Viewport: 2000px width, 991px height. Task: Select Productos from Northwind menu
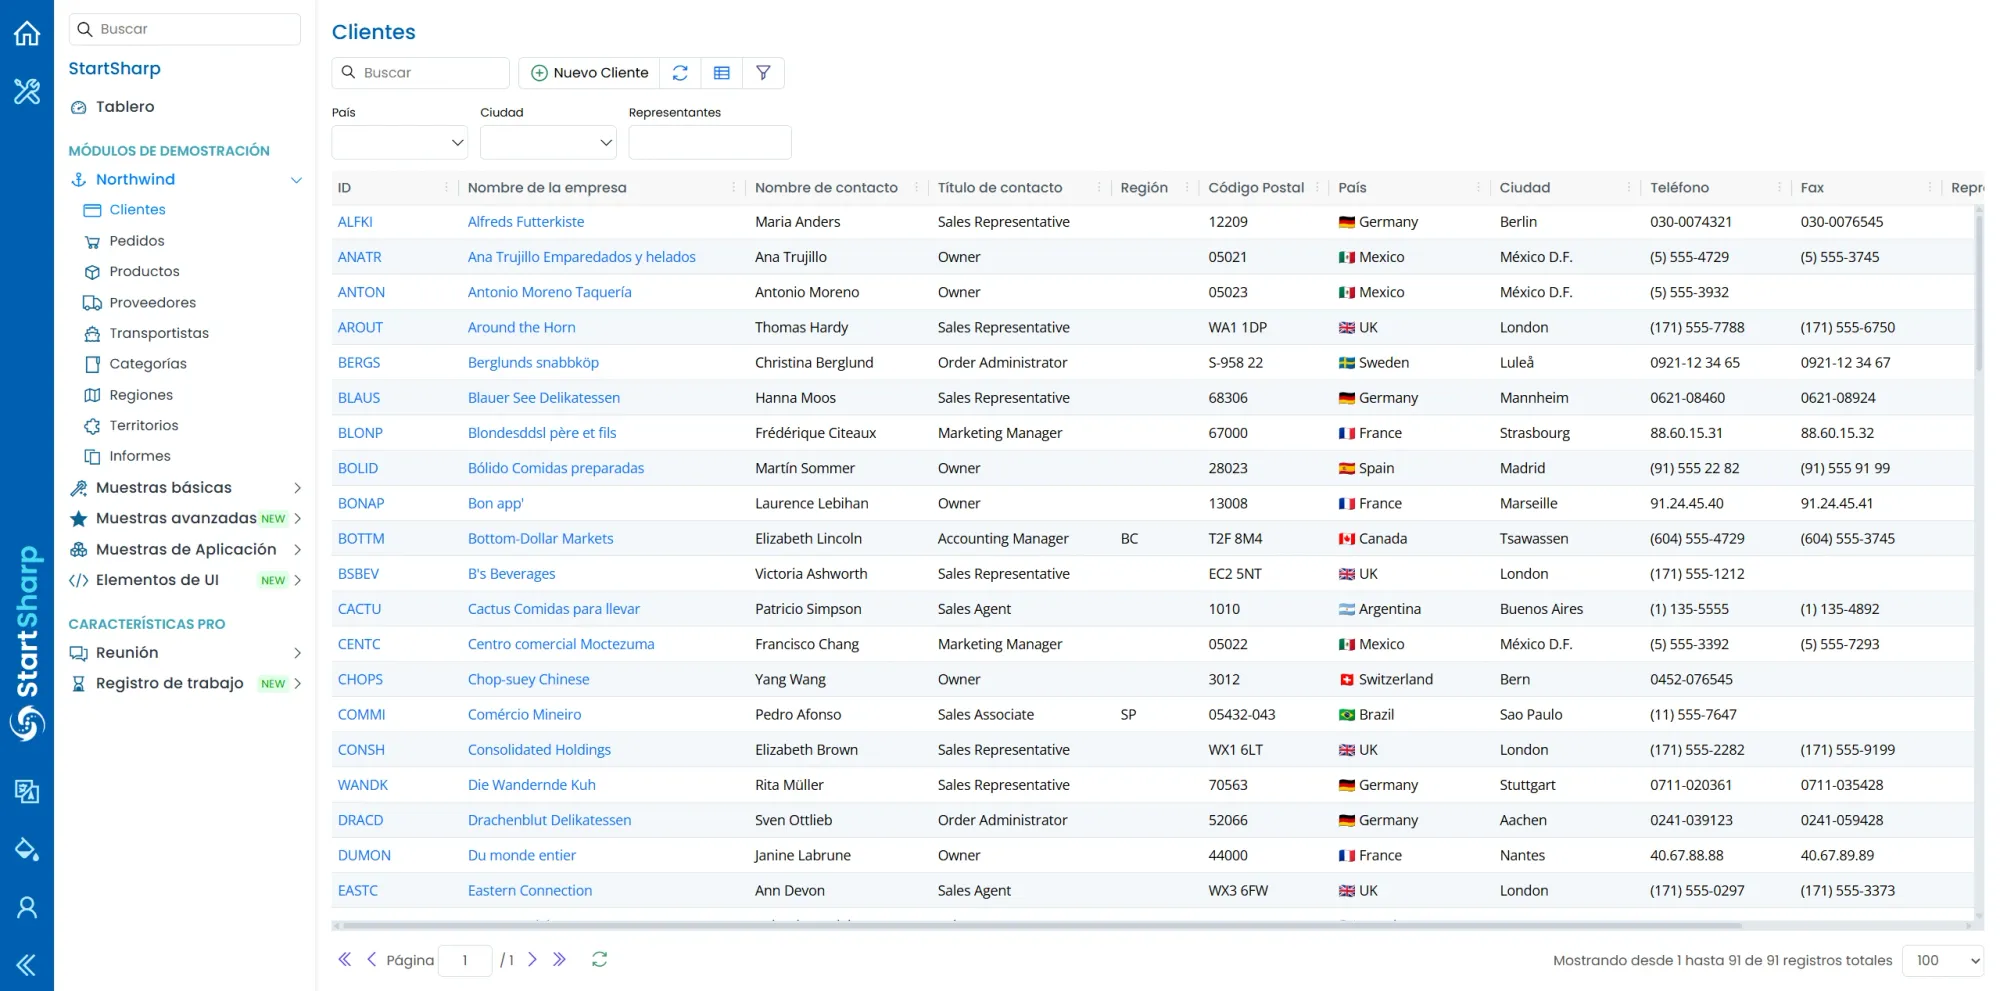(x=143, y=271)
